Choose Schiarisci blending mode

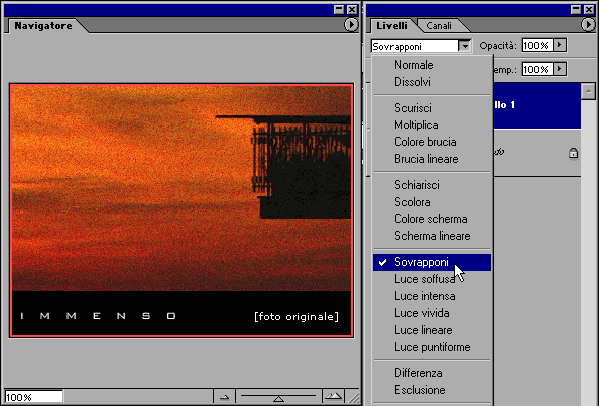click(432, 185)
